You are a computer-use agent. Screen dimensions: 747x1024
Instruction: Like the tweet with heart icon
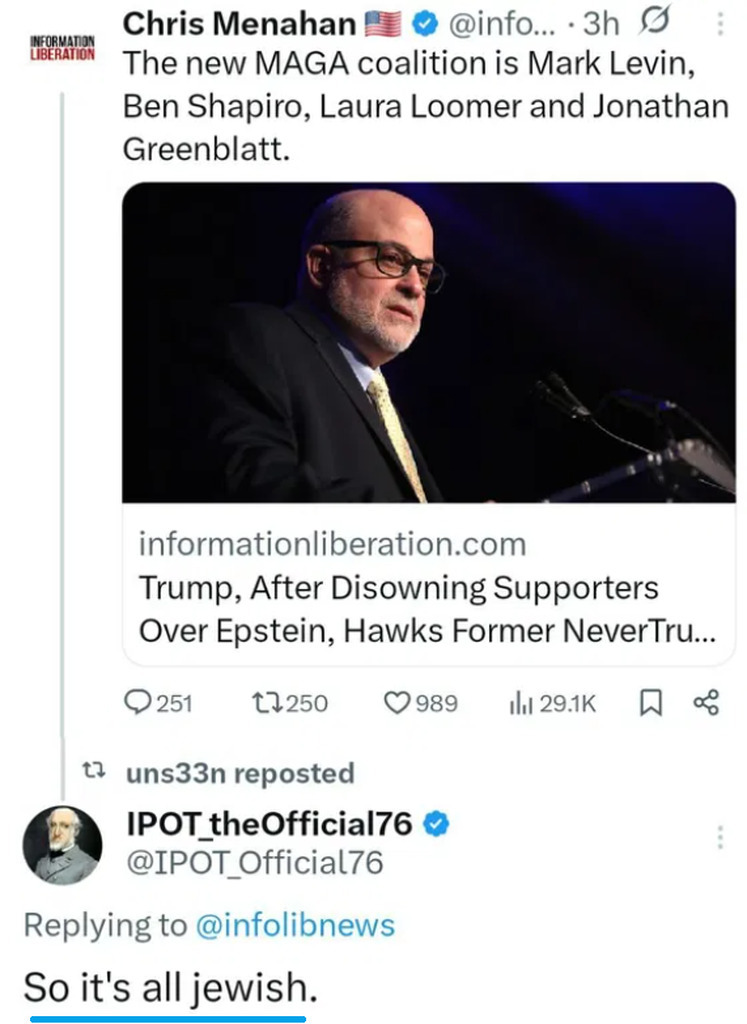399,703
